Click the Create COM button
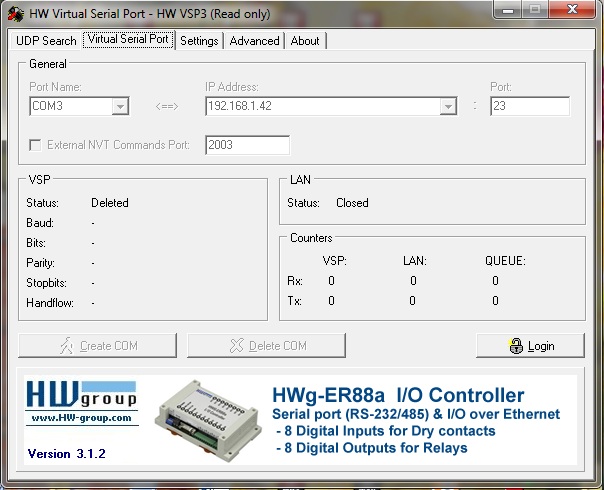The image size is (604, 490). pyautogui.click(x=97, y=346)
